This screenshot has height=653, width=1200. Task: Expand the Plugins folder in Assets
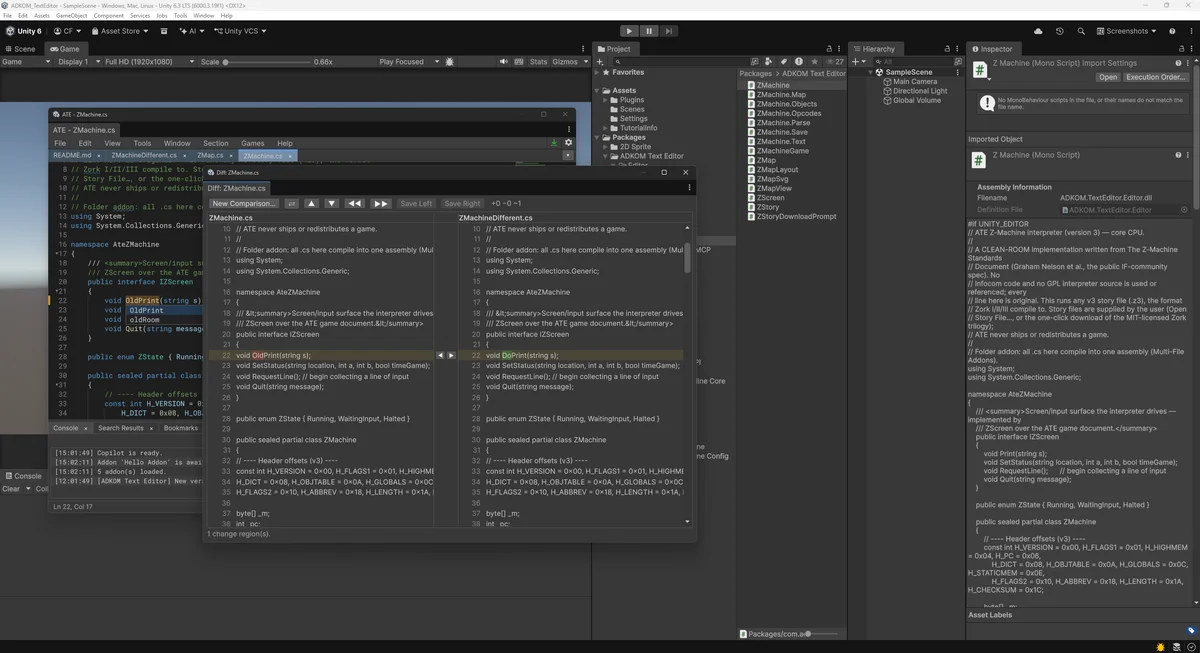click(x=607, y=100)
